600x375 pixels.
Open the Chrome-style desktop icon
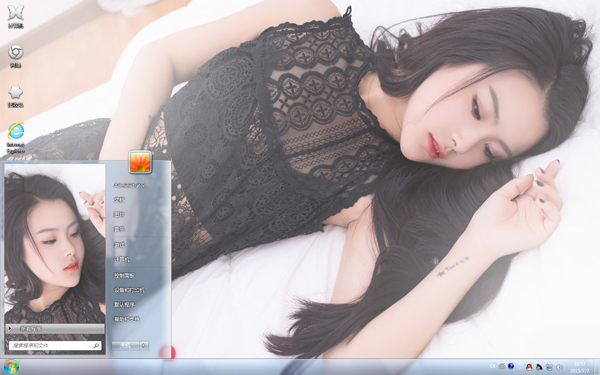pyautogui.click(x=16, y=56)
